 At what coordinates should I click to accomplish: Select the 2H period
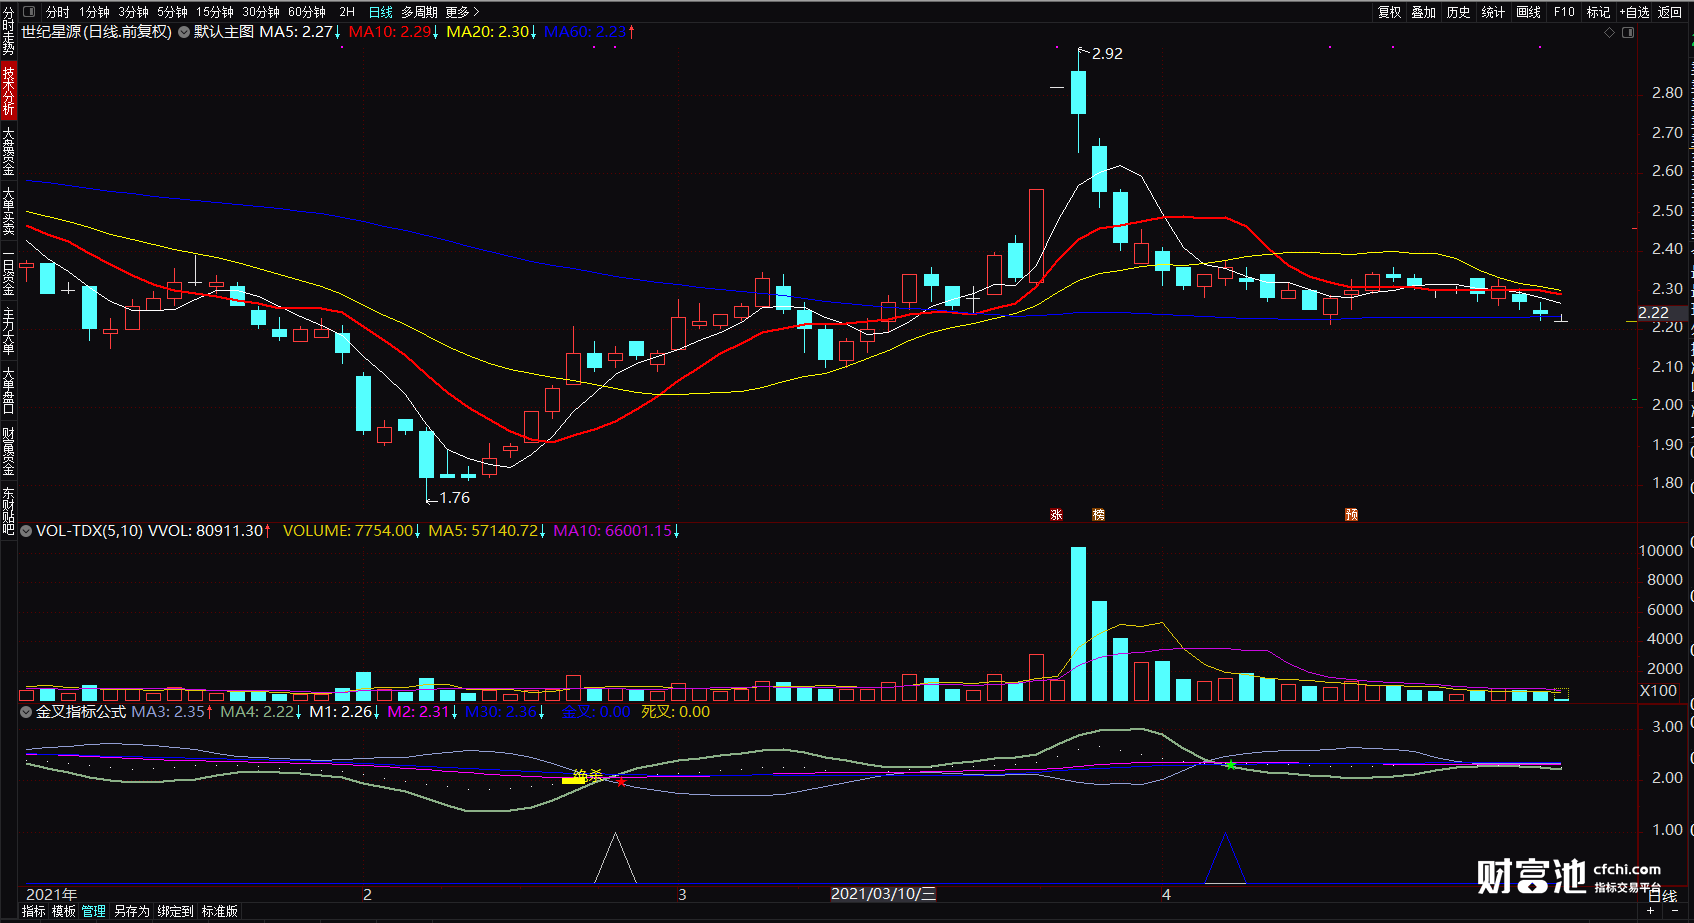click(x=347, y=12)
